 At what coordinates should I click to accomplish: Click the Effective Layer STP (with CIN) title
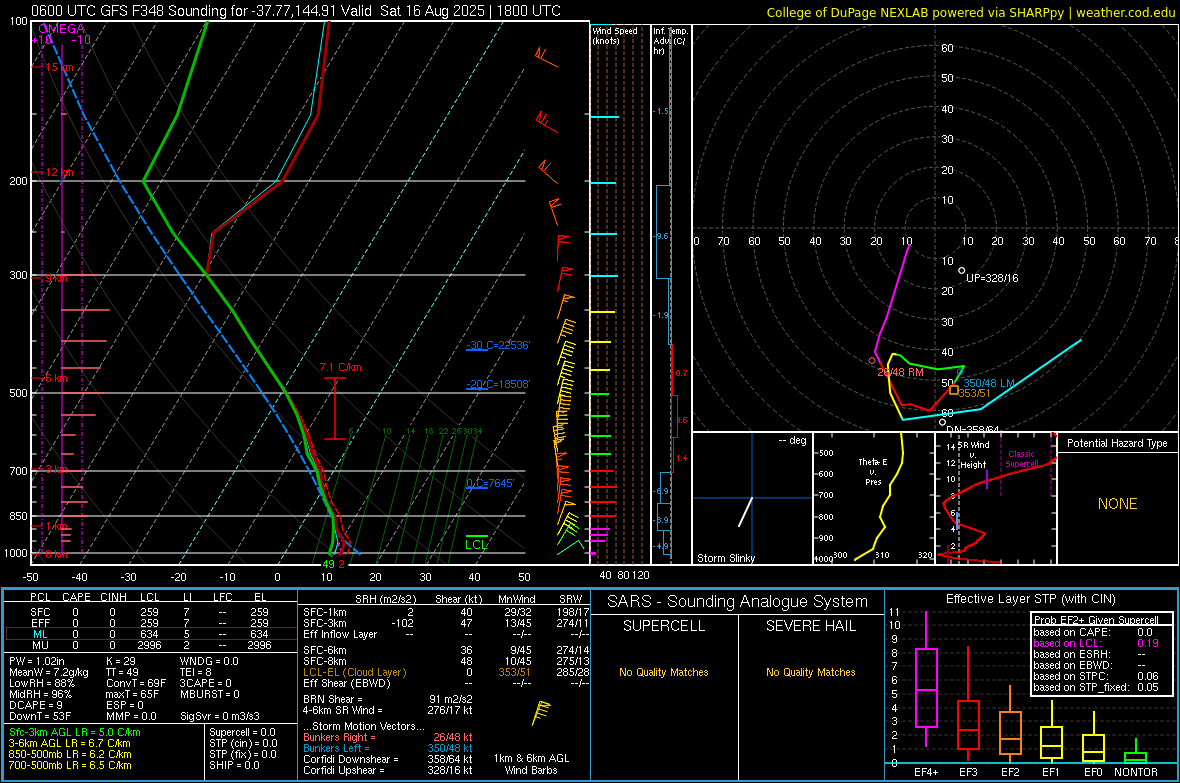(1030, 599)
